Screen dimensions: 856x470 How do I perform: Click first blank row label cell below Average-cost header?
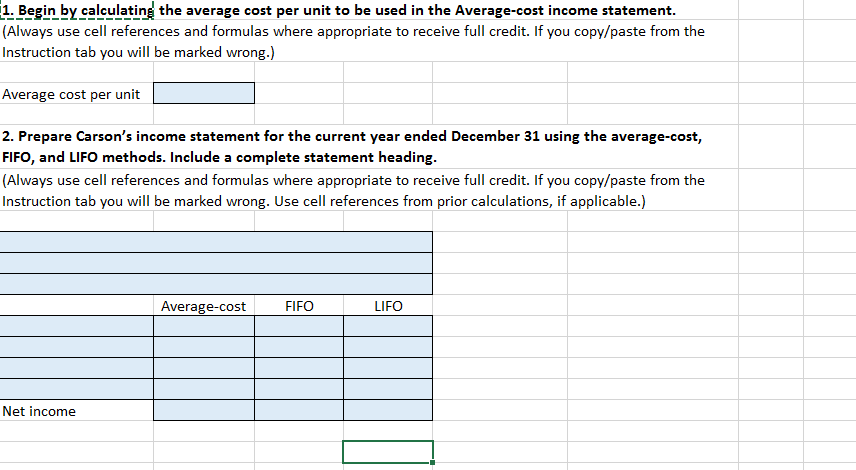pos(76,326)
